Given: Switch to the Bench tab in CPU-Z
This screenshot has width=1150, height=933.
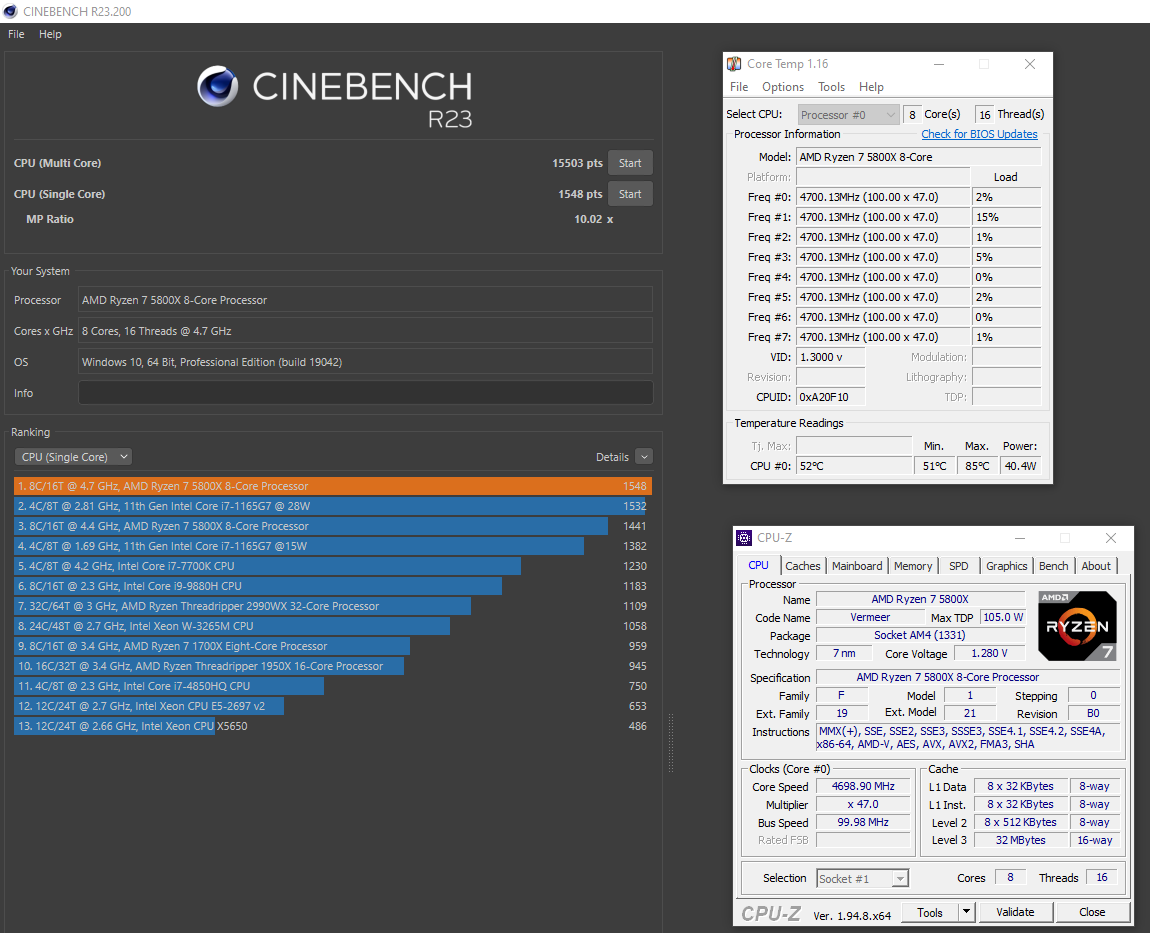Looking at the screenshot, I should click(x=1053, y=566).
